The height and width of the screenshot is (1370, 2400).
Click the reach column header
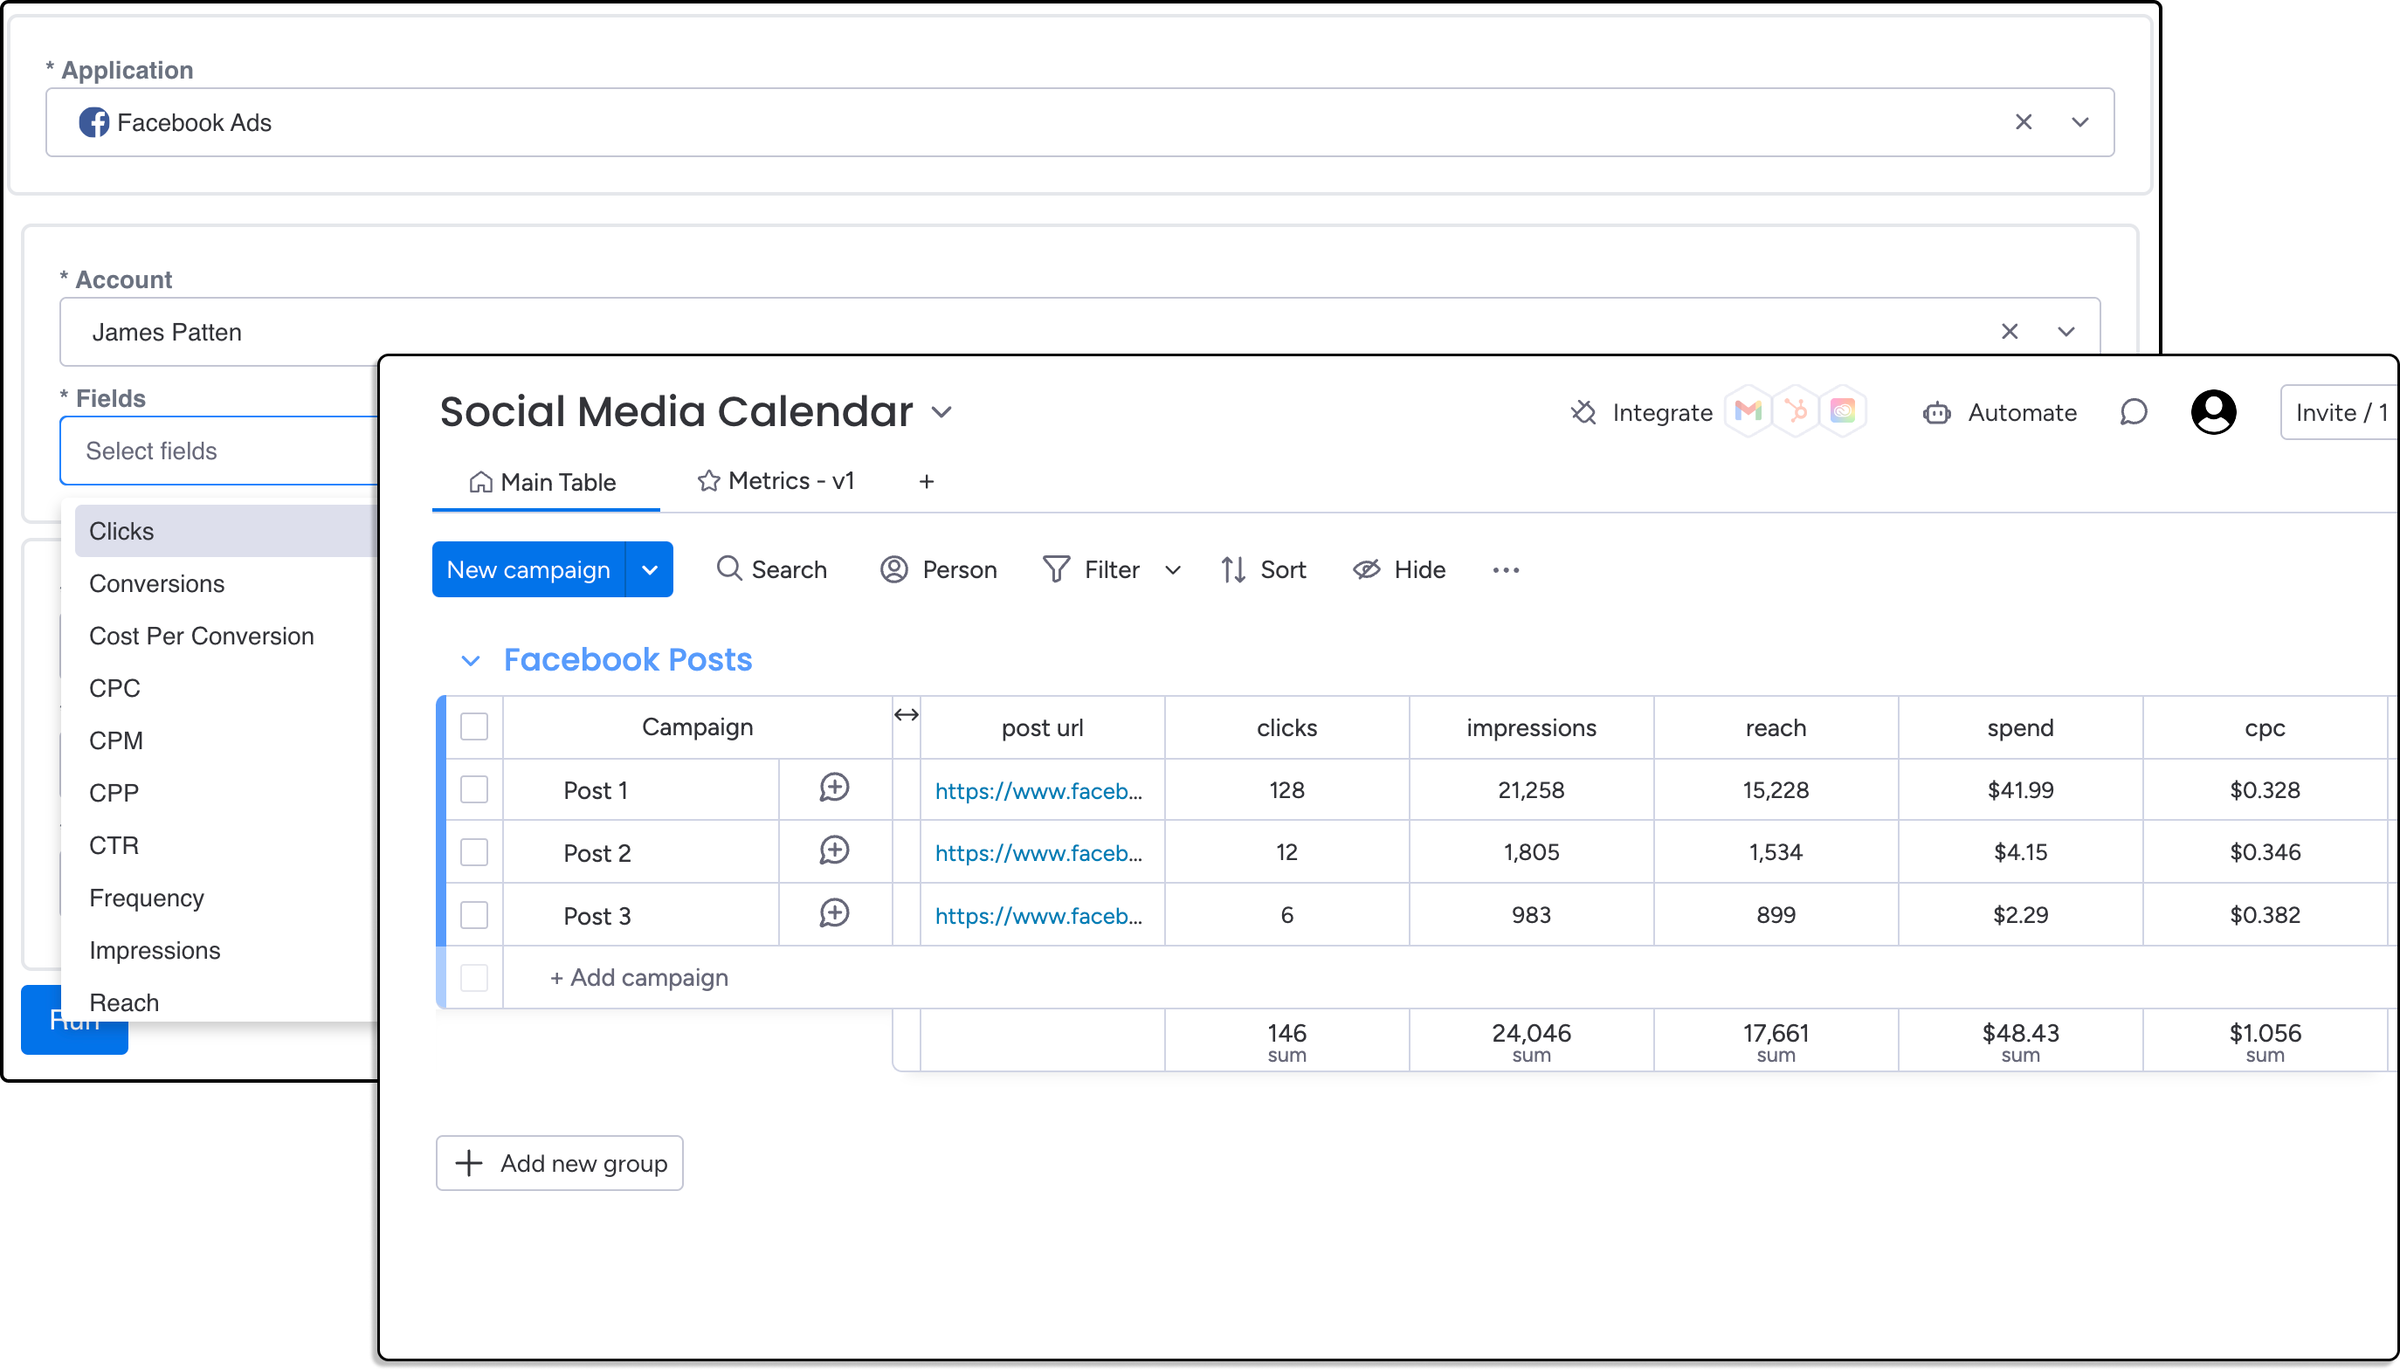click(1776, 728)
